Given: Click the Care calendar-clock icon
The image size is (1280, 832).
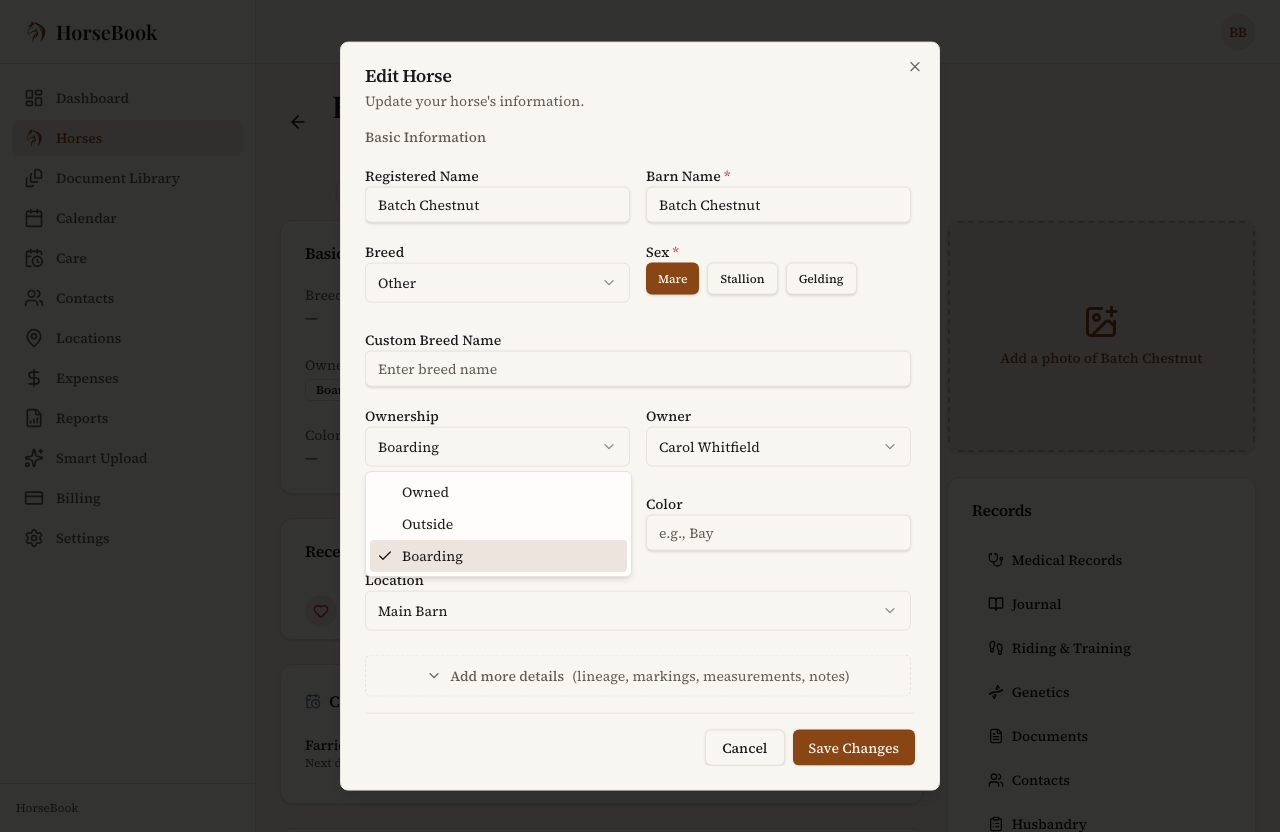Looking at the screenshot, I should click(34, 258).
